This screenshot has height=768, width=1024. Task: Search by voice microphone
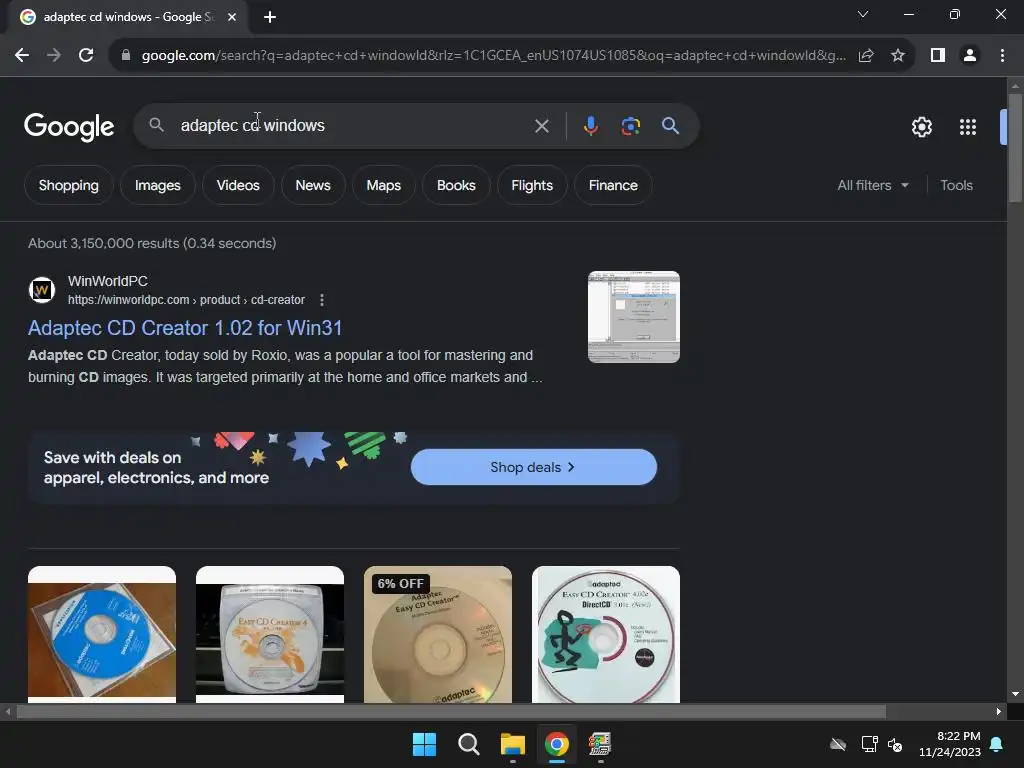click(x=590, y=125)
